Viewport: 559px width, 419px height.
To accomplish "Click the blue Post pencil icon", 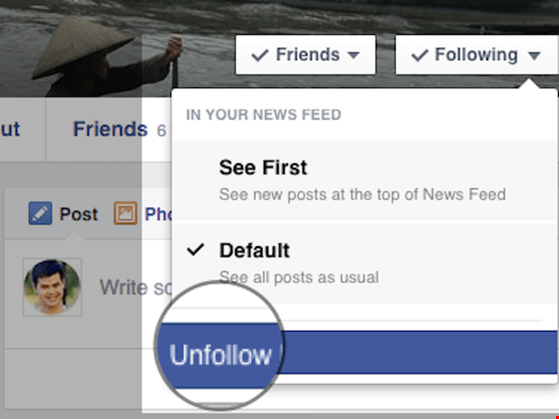I will coord(40,213).
